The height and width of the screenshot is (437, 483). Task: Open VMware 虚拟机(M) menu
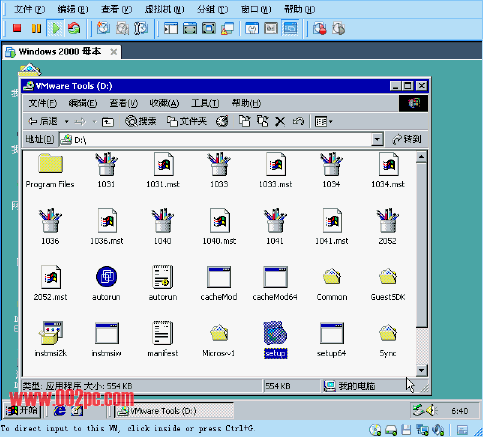pos(164,9)
